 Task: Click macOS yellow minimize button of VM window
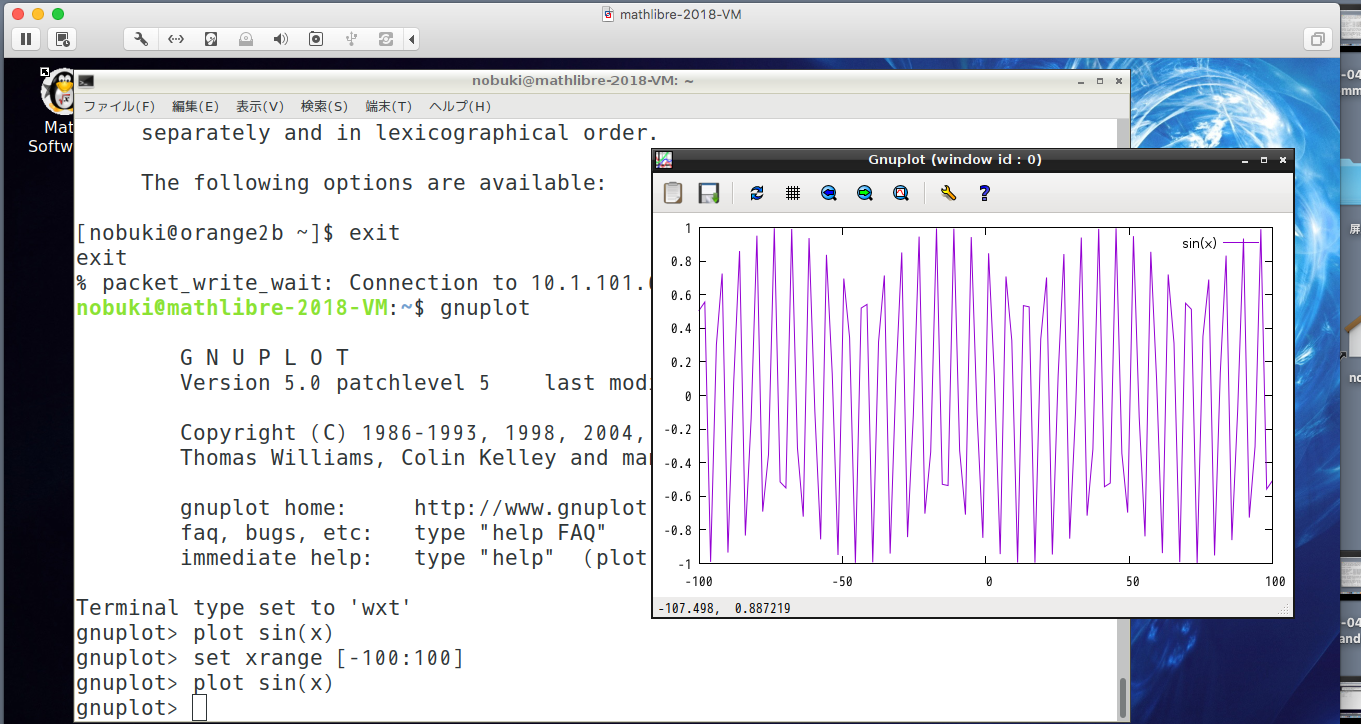pyautogui.click(x=38, y=14)
